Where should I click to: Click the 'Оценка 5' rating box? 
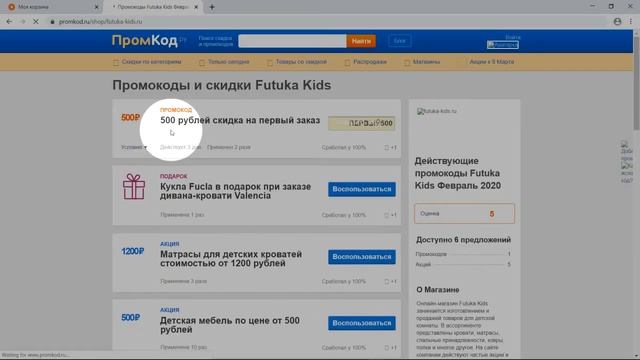[464, 213]
